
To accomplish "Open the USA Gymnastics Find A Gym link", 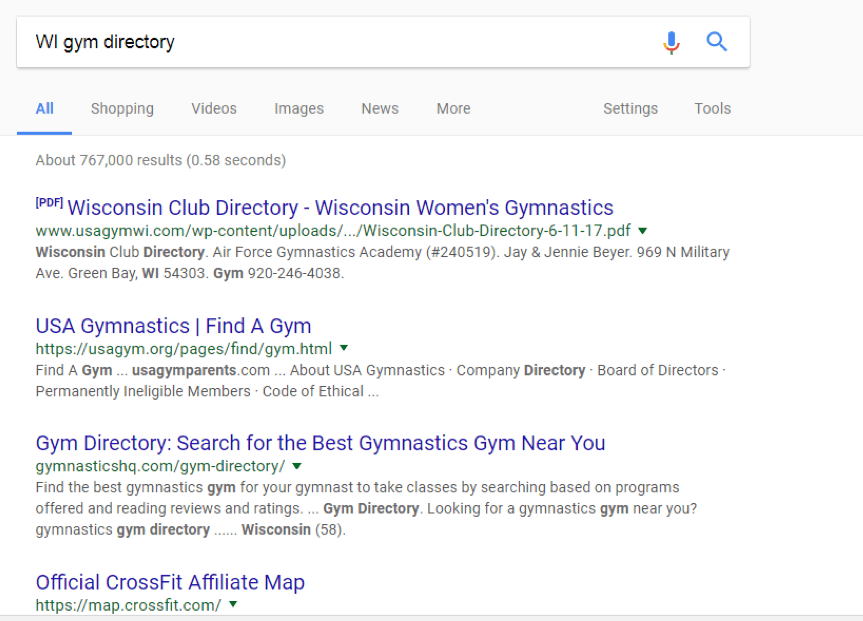I will (x=173, y=326).
